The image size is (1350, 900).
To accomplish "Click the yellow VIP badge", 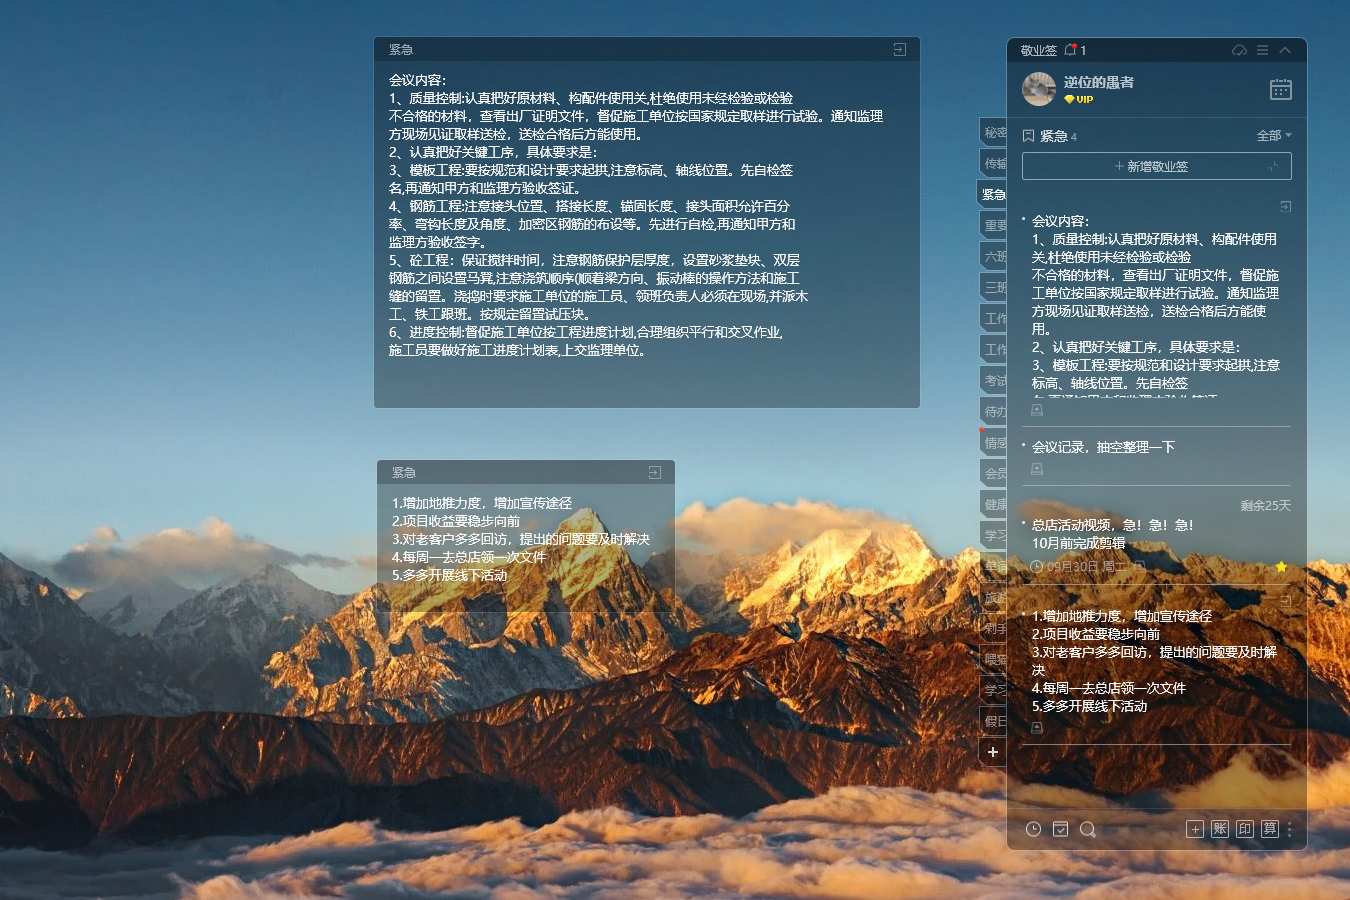I will pos(1079,100).
